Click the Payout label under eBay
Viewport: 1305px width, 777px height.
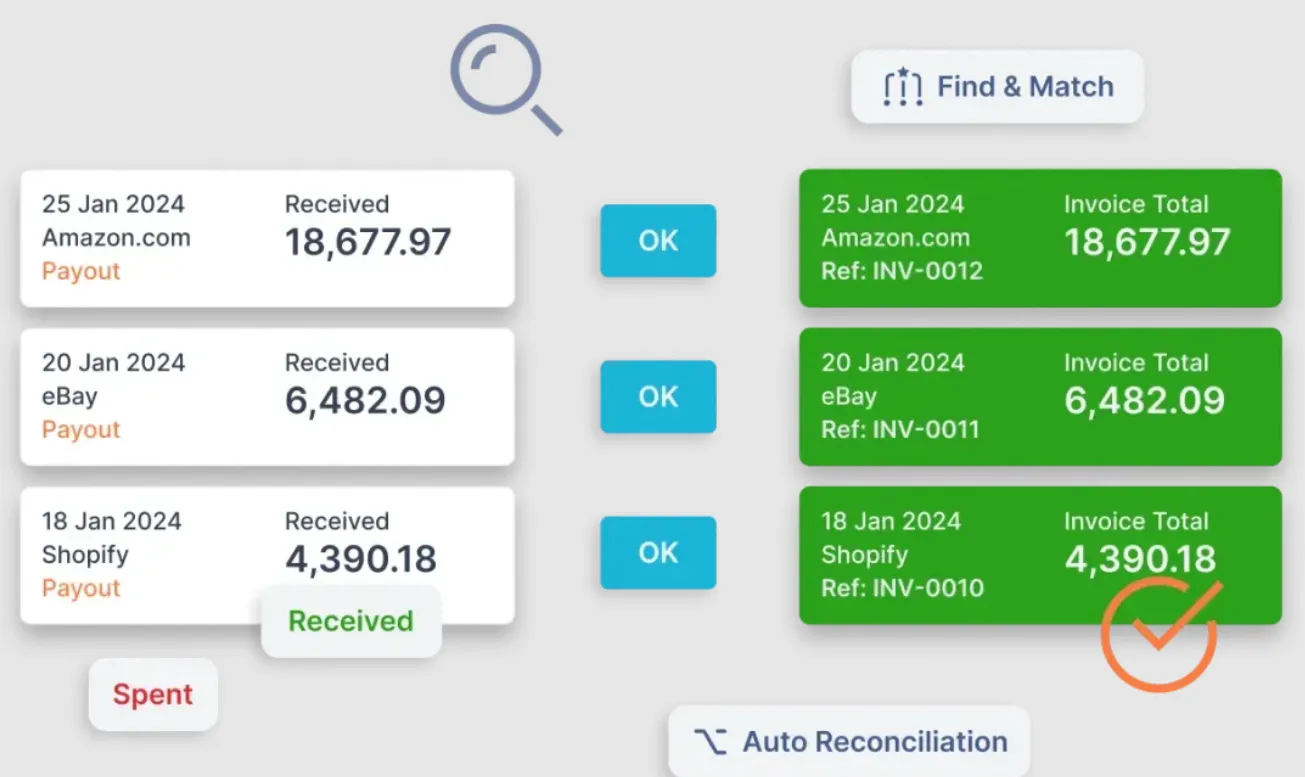81,430
